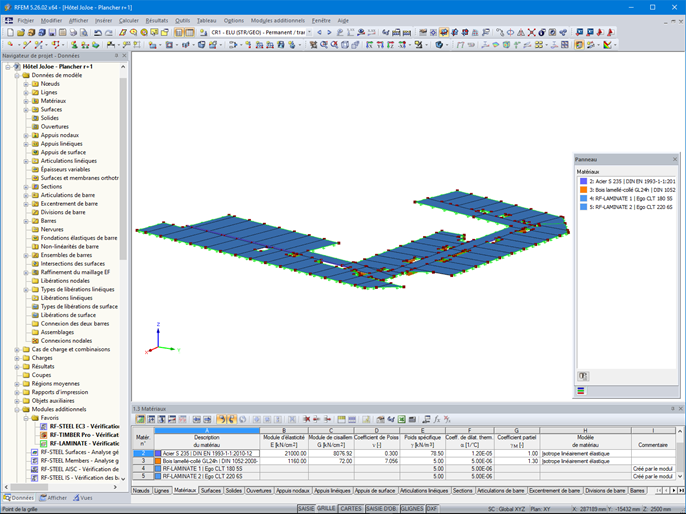Viewport: 686px width, 514px height.
Task: Expand the Barres tree node
Action: tap(26, 221)
